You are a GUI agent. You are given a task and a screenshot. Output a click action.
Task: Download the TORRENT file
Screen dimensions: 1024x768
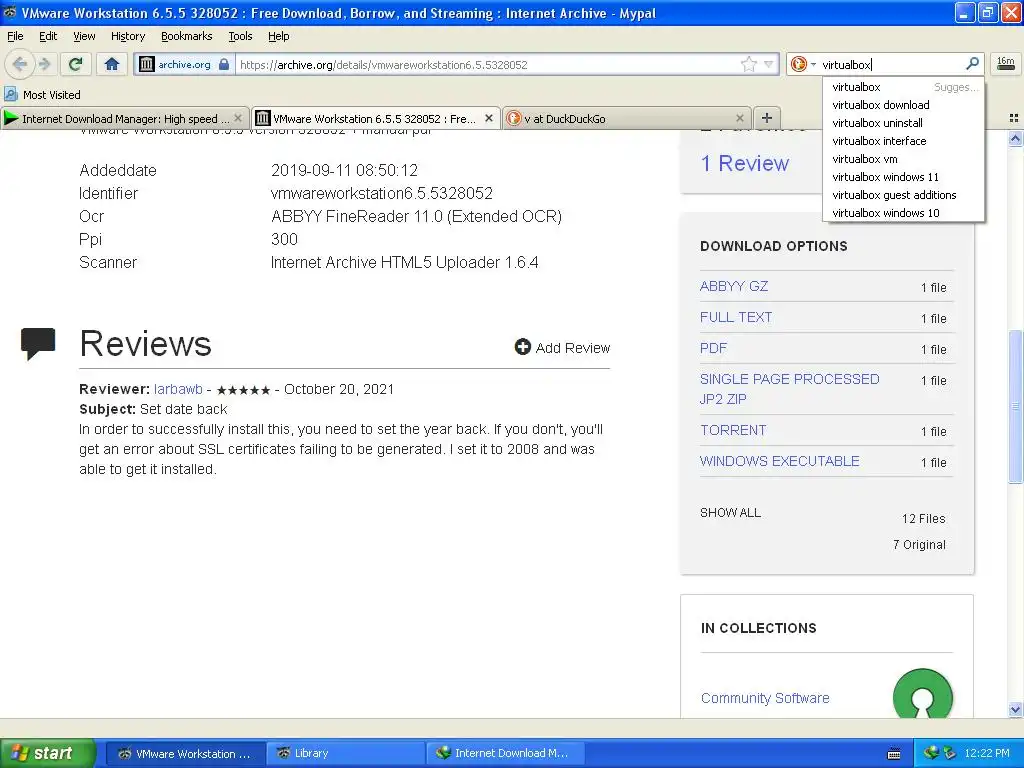tap(733, 430)
